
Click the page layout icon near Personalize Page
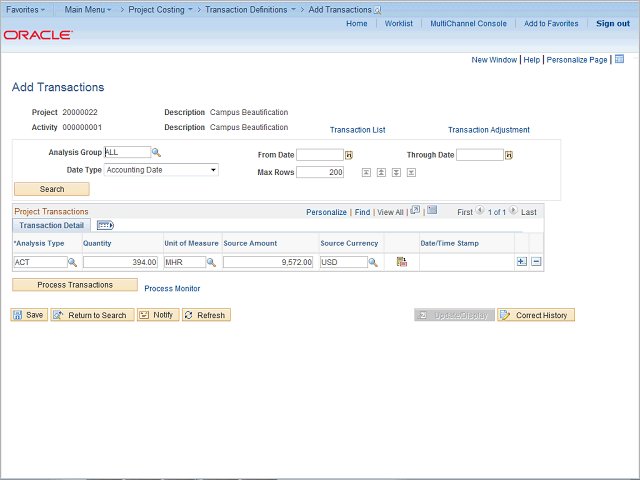(619, 59)
